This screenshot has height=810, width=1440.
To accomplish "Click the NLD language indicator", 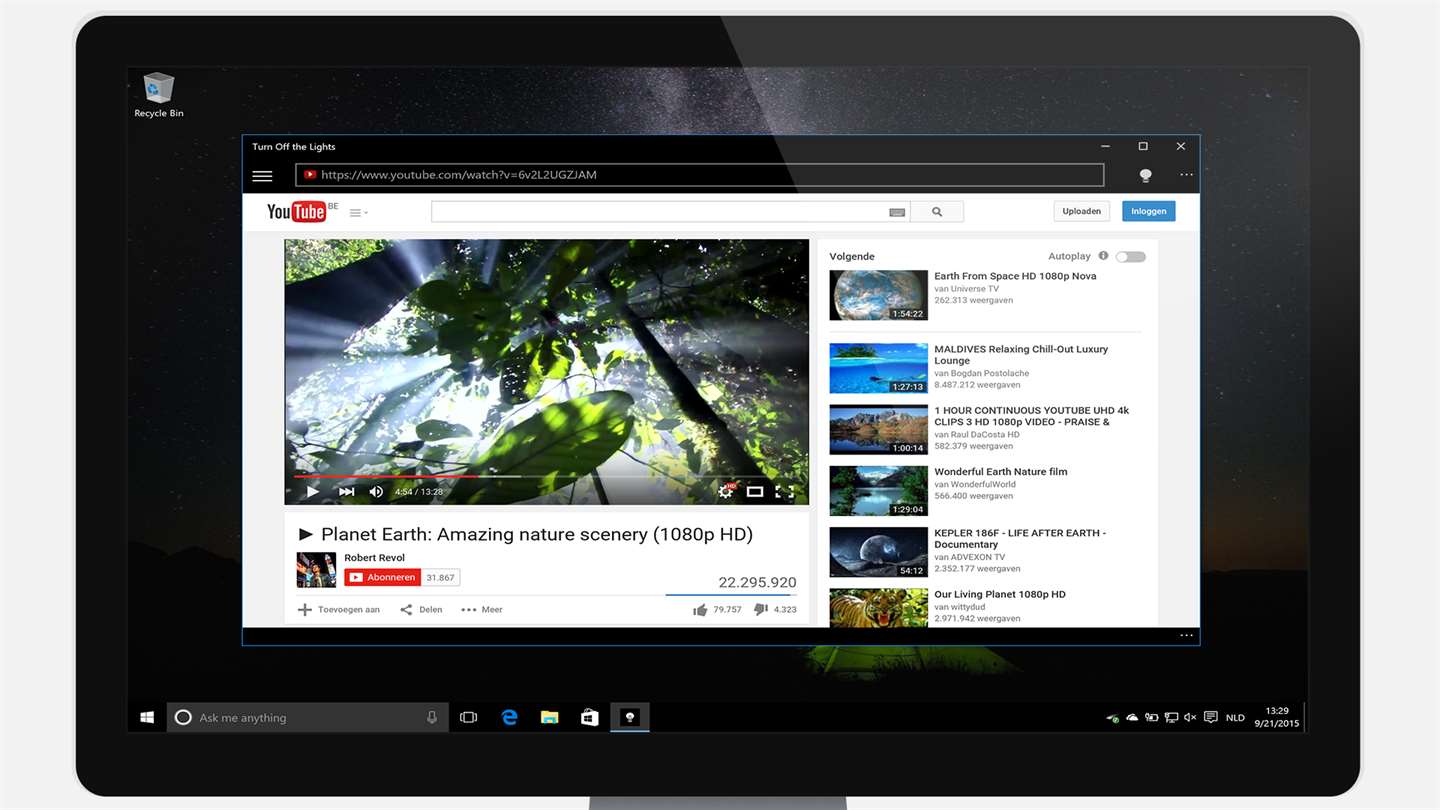I will 1235,718.
